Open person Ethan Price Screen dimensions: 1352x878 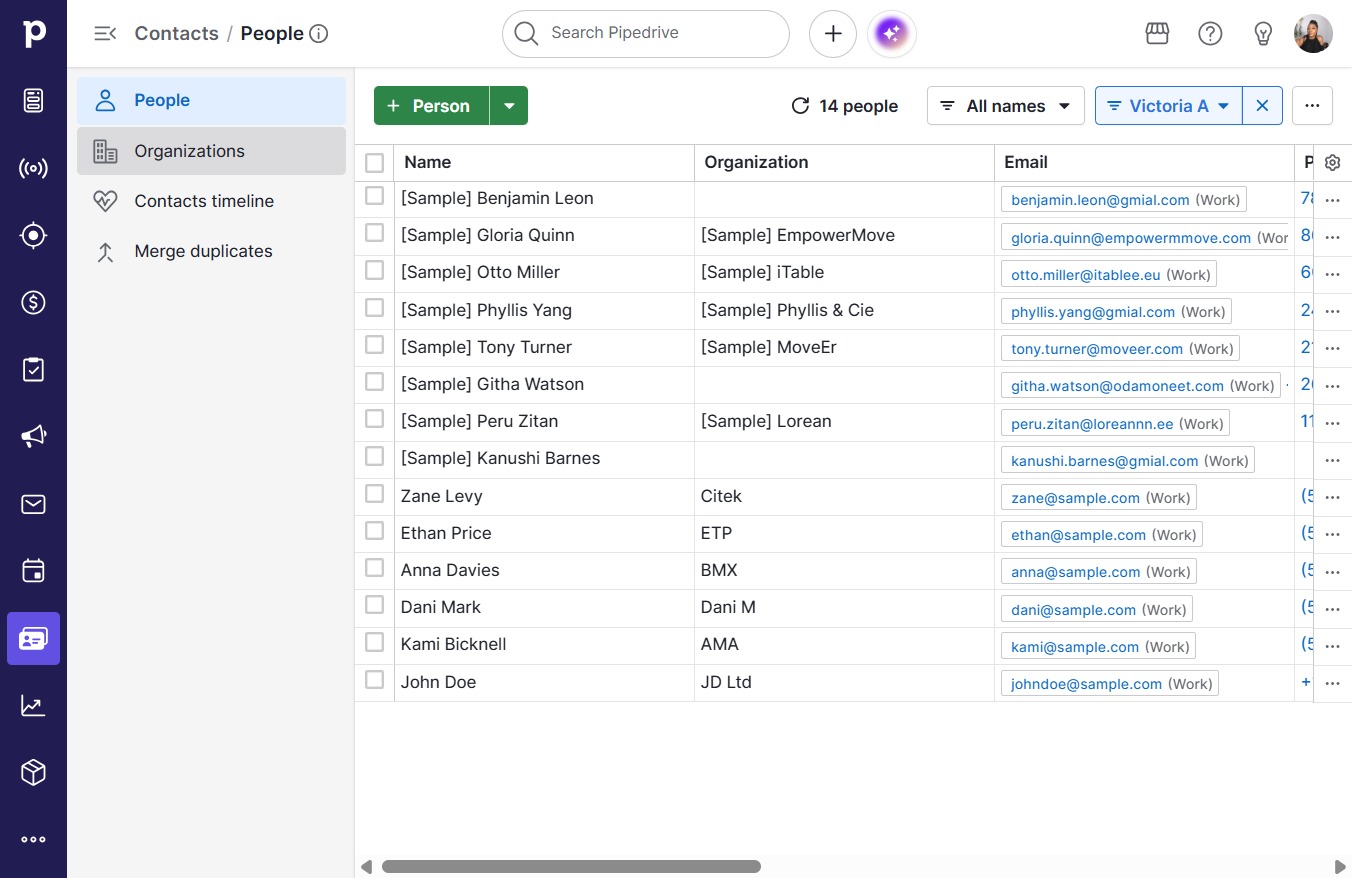(446, 533)
